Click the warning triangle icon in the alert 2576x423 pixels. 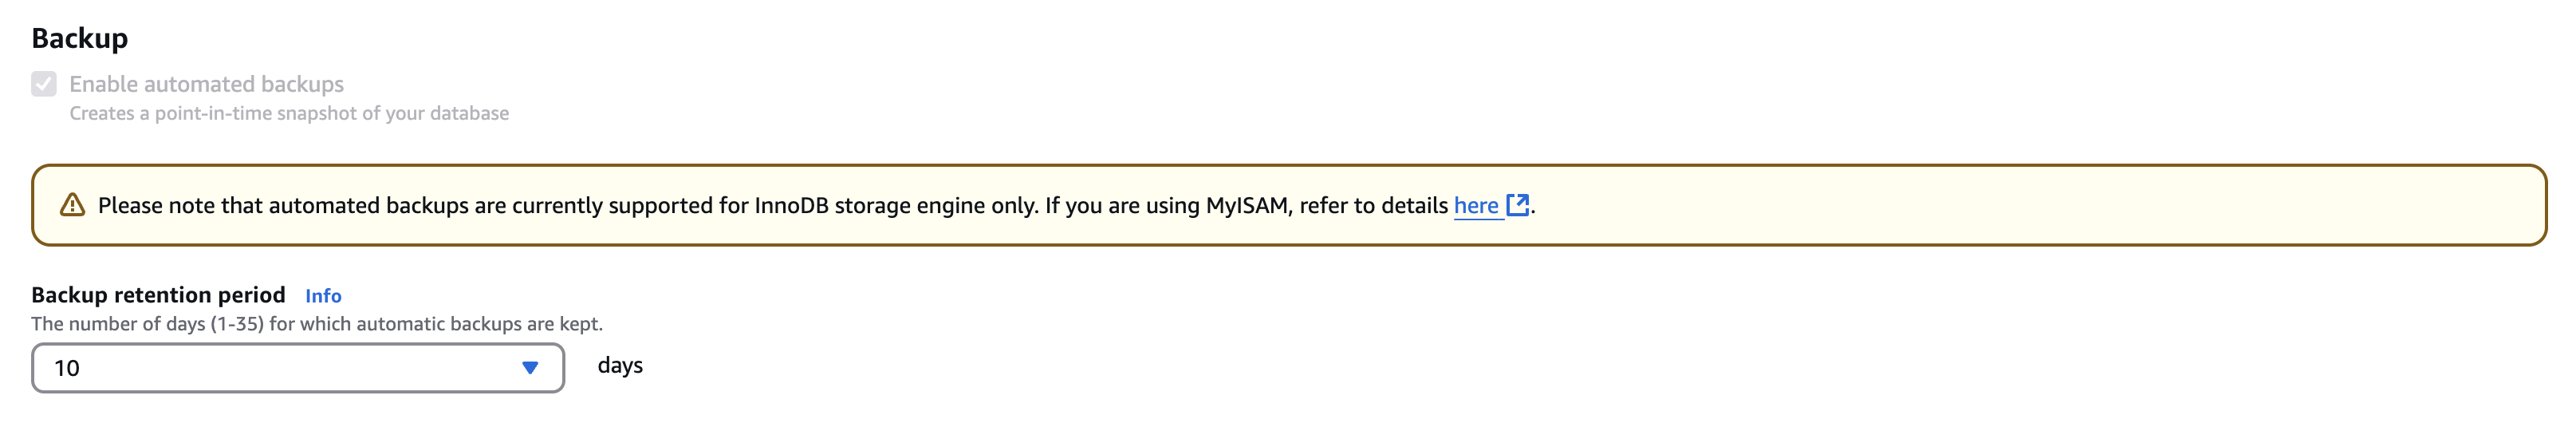[72, 205]
